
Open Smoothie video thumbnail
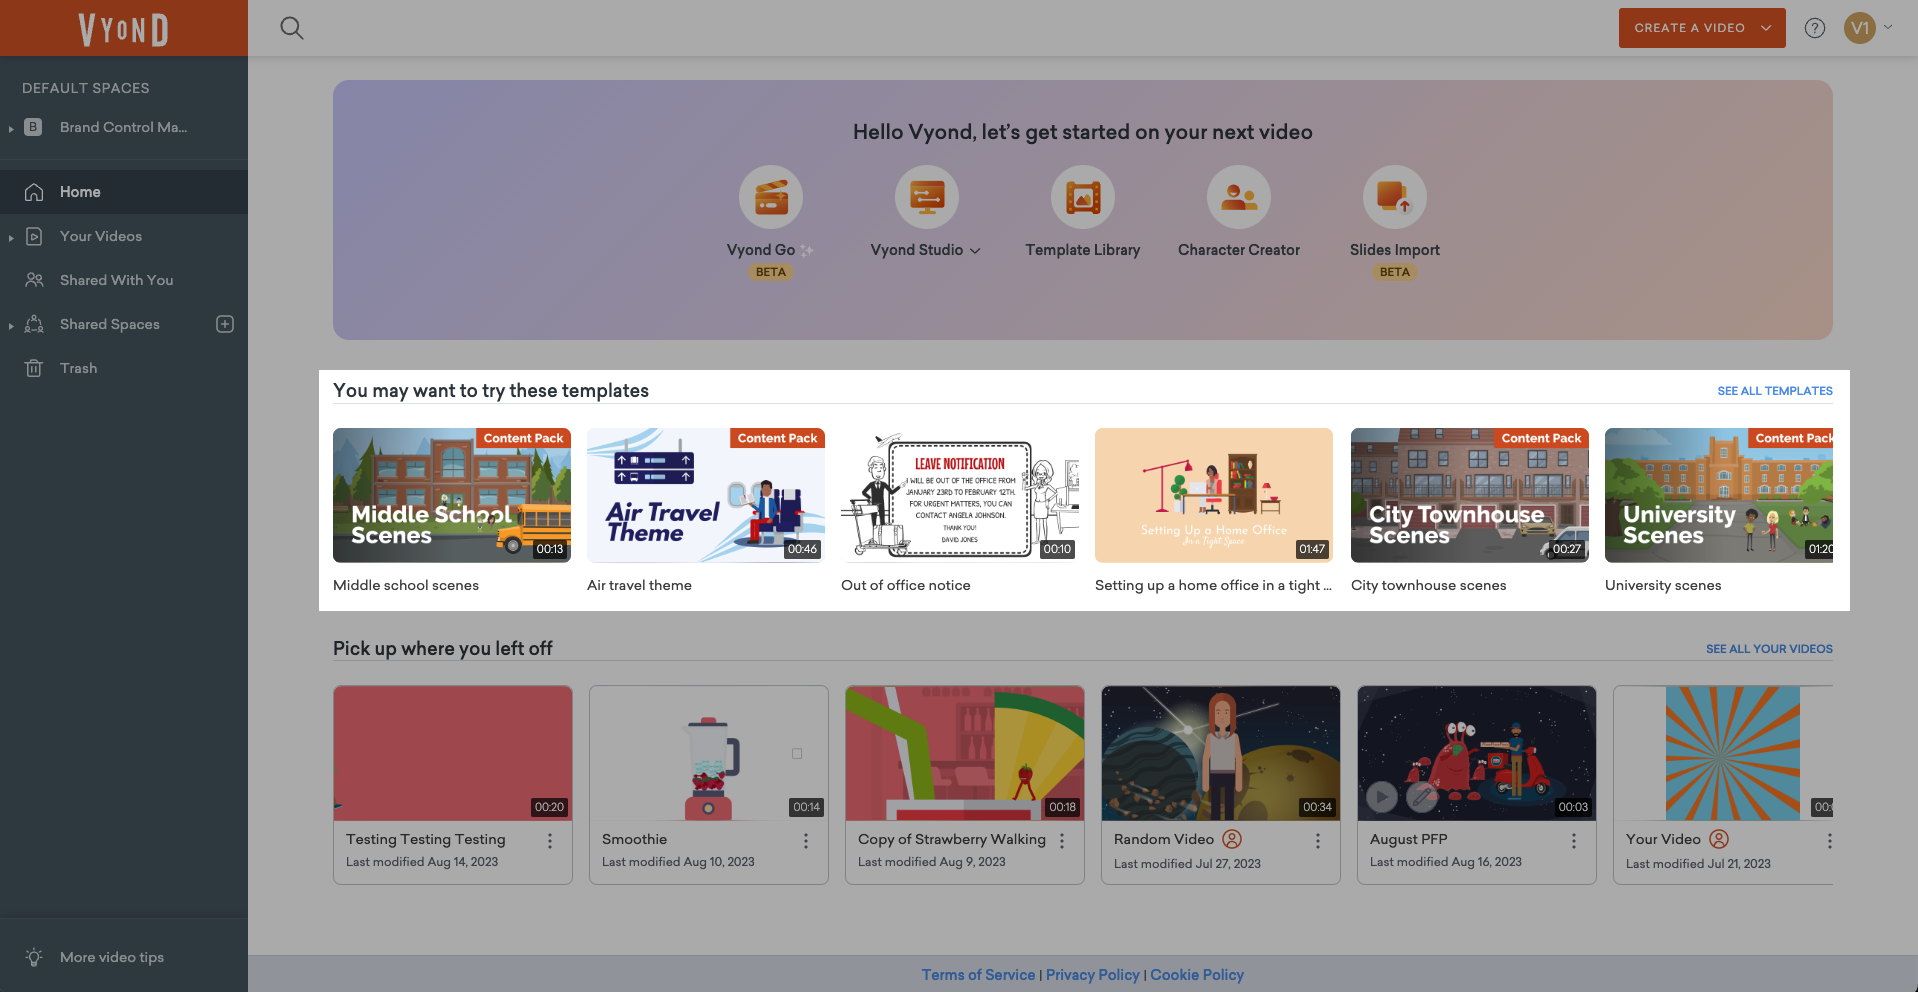pyautogui.click(x=709, y=753)
